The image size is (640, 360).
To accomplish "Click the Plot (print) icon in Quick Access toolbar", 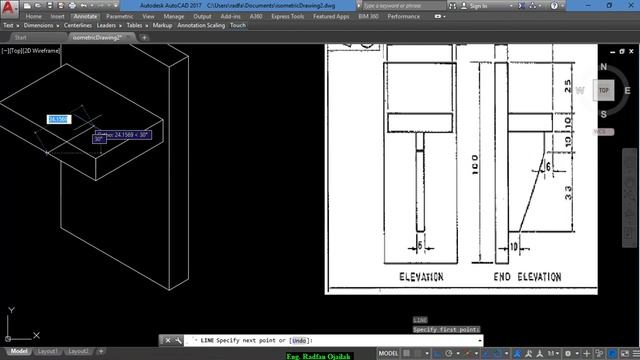I will (x=72, y=6).
